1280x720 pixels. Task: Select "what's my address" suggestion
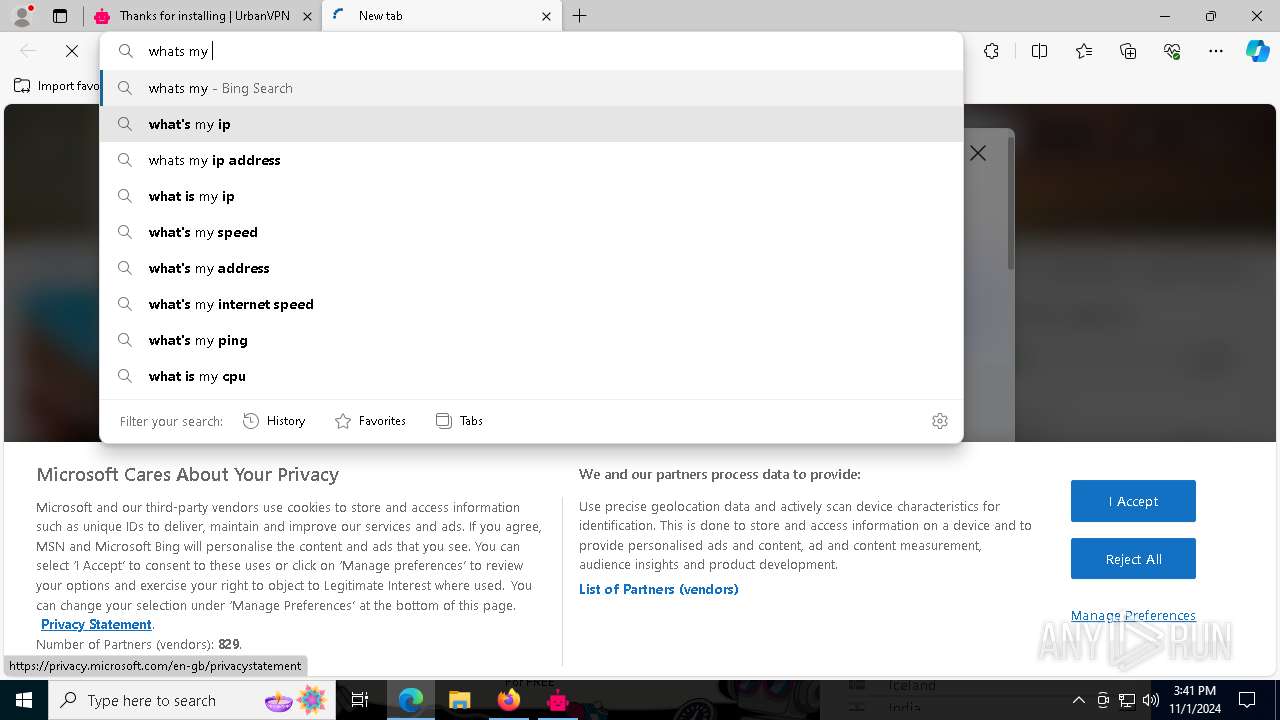coord(531,268)
